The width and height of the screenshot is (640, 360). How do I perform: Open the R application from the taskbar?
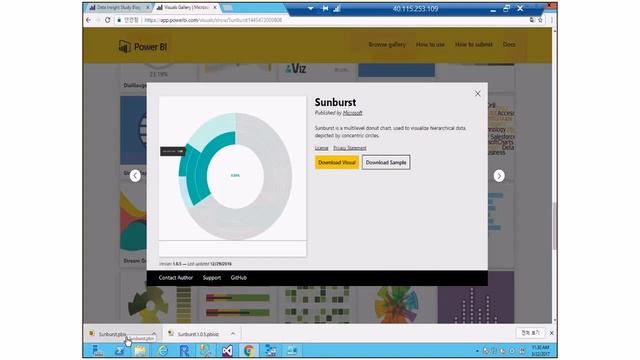click(x=184, y=351)
